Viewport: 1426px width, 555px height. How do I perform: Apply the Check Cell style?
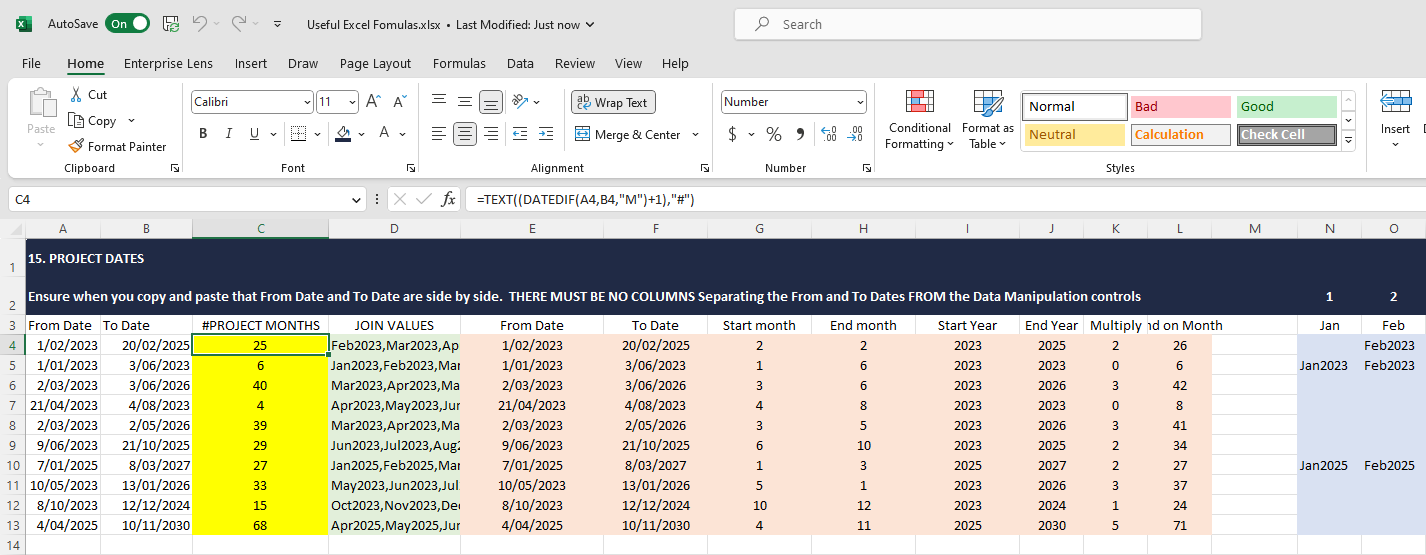click(1285, 134)
